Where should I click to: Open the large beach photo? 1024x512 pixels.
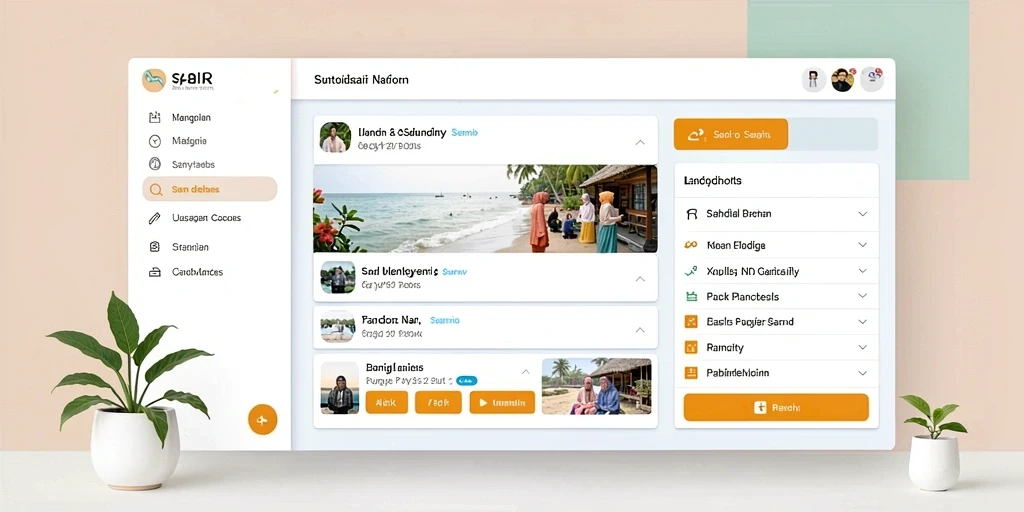click(x=485, y=208)
